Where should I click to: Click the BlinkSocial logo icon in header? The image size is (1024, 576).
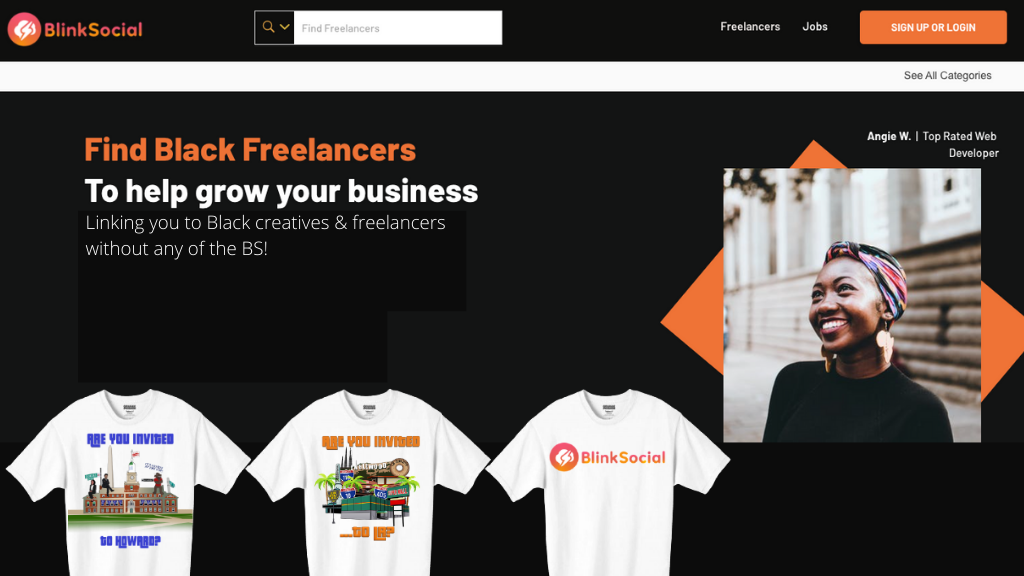point(24,29)
